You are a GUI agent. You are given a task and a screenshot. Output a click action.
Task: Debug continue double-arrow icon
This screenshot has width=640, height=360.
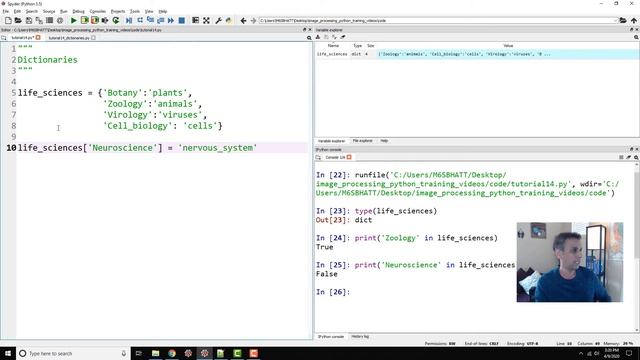pyautogui.click(x=171, y=20)
